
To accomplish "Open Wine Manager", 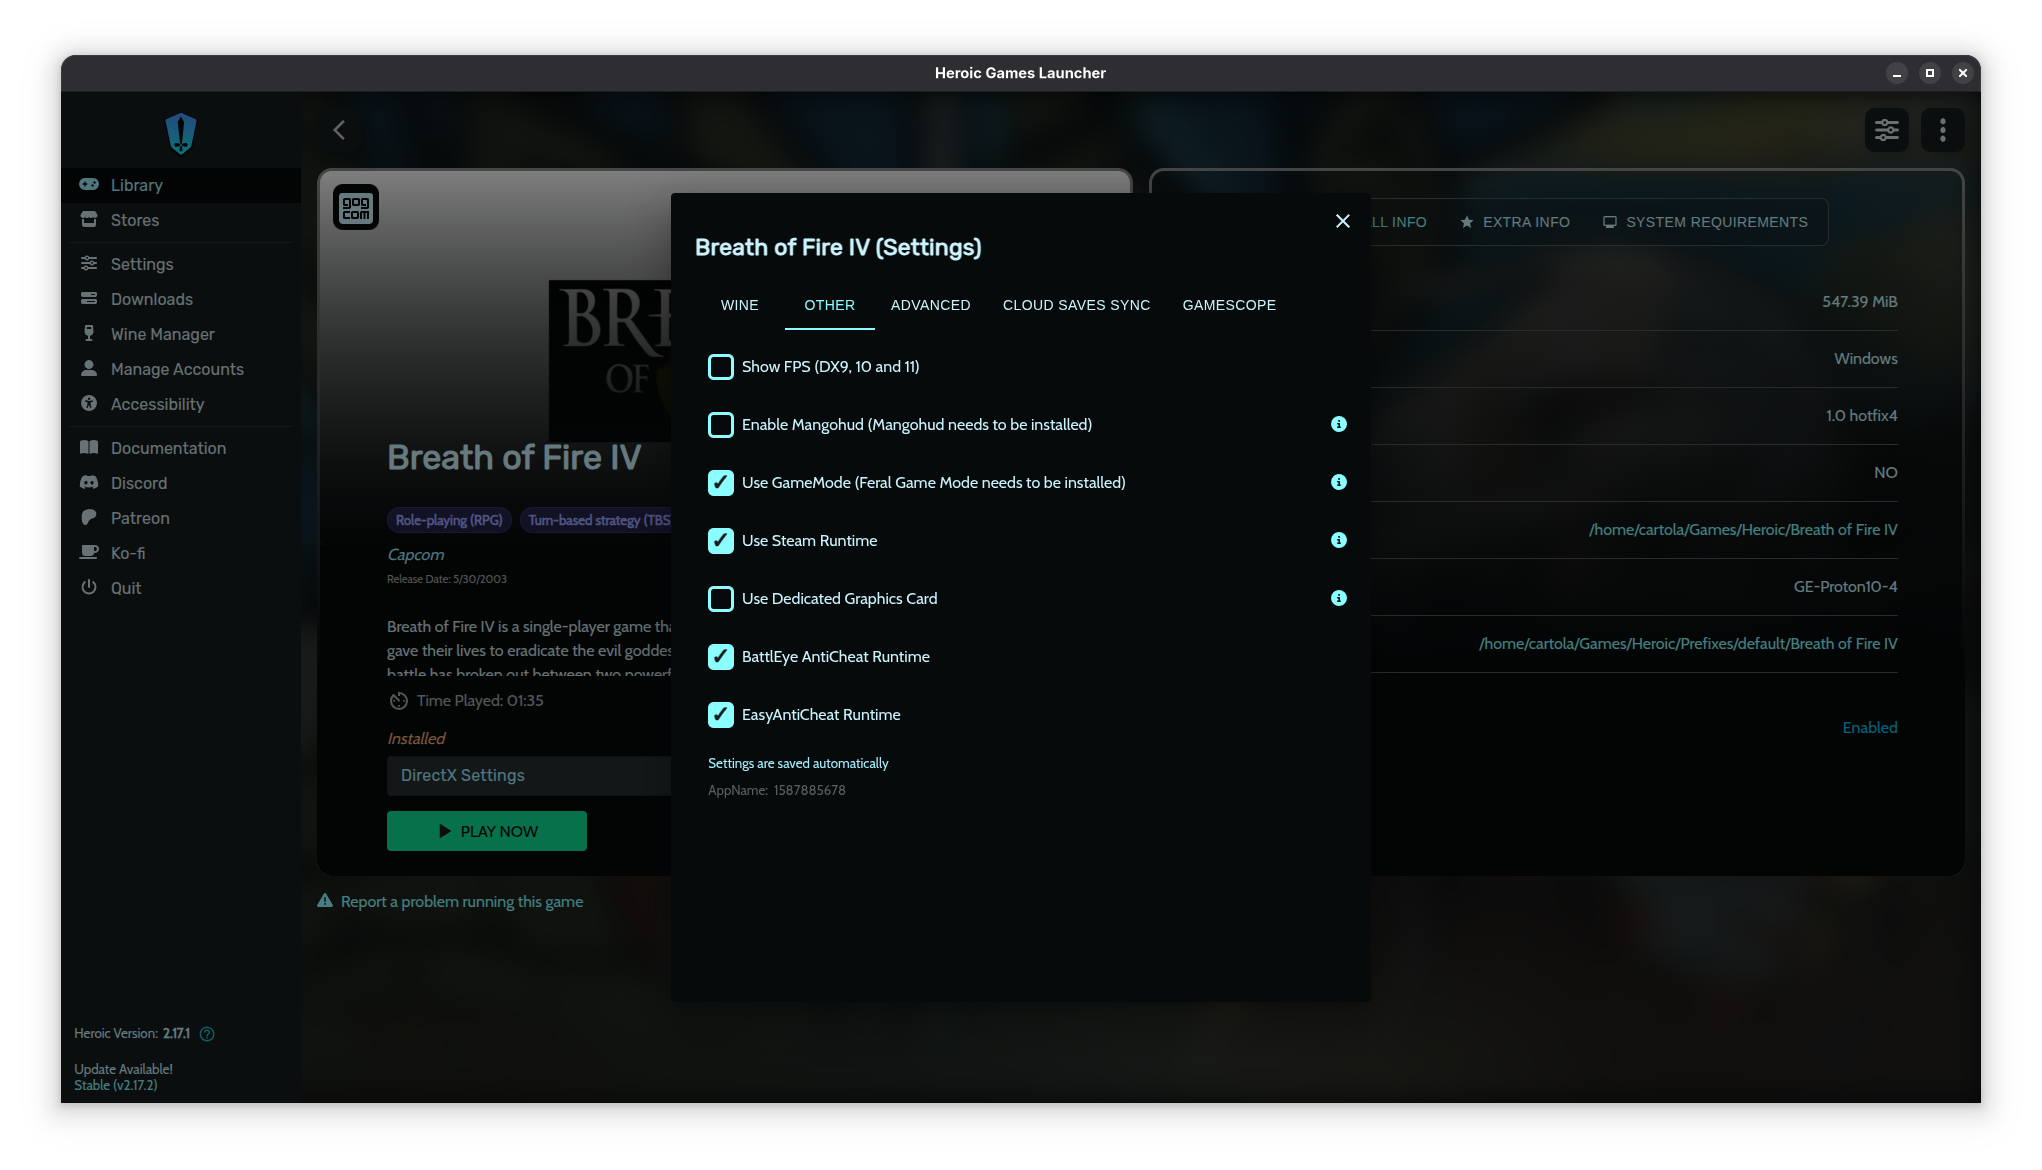I will pos(180,334).
